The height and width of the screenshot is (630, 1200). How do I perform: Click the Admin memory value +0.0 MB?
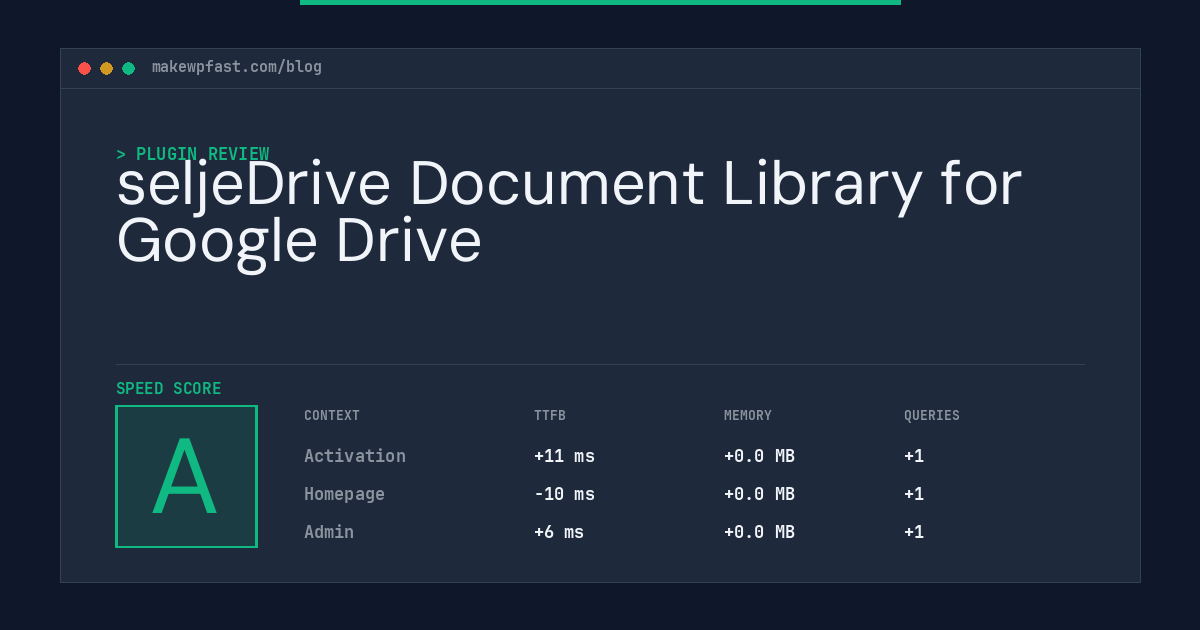pos(759,532)
